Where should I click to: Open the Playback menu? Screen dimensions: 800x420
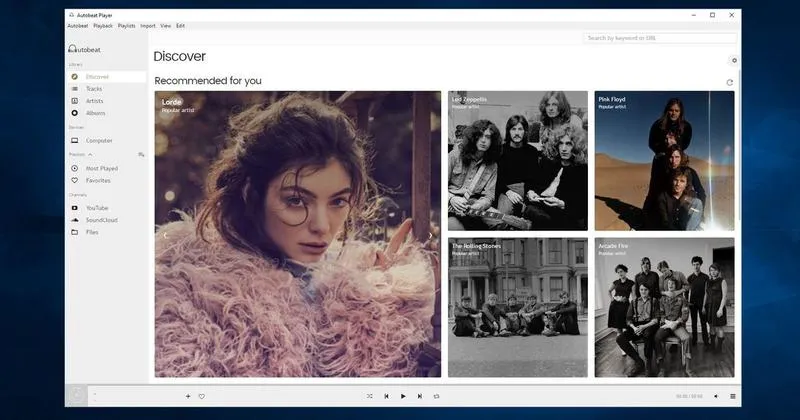(x=103, y=26)
